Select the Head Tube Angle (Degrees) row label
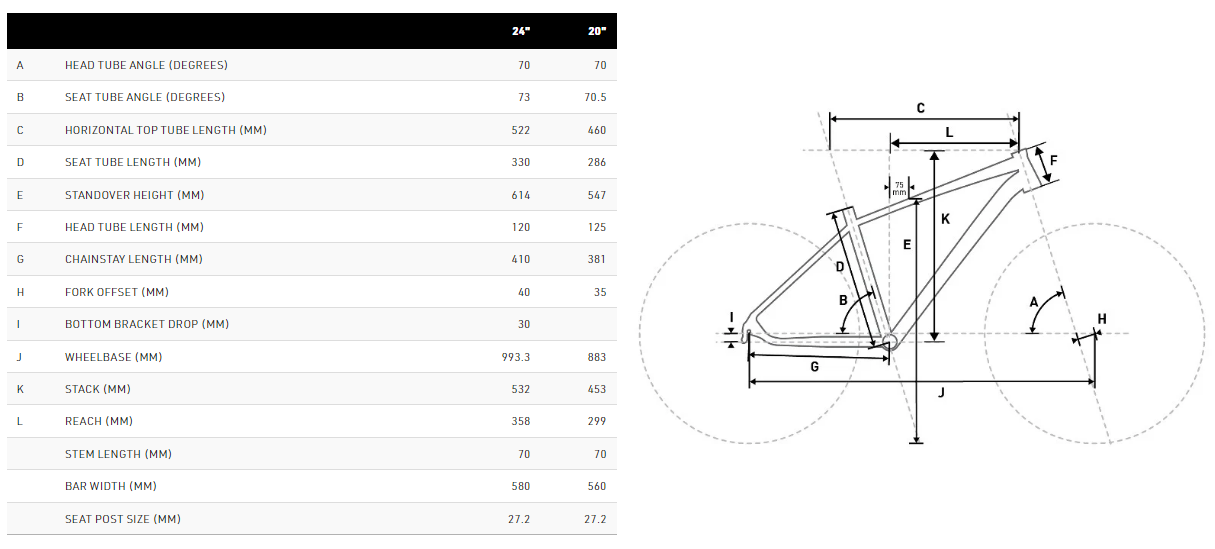Image resolution: width=1215 pixels, height=549 pixels. (146, 65)
